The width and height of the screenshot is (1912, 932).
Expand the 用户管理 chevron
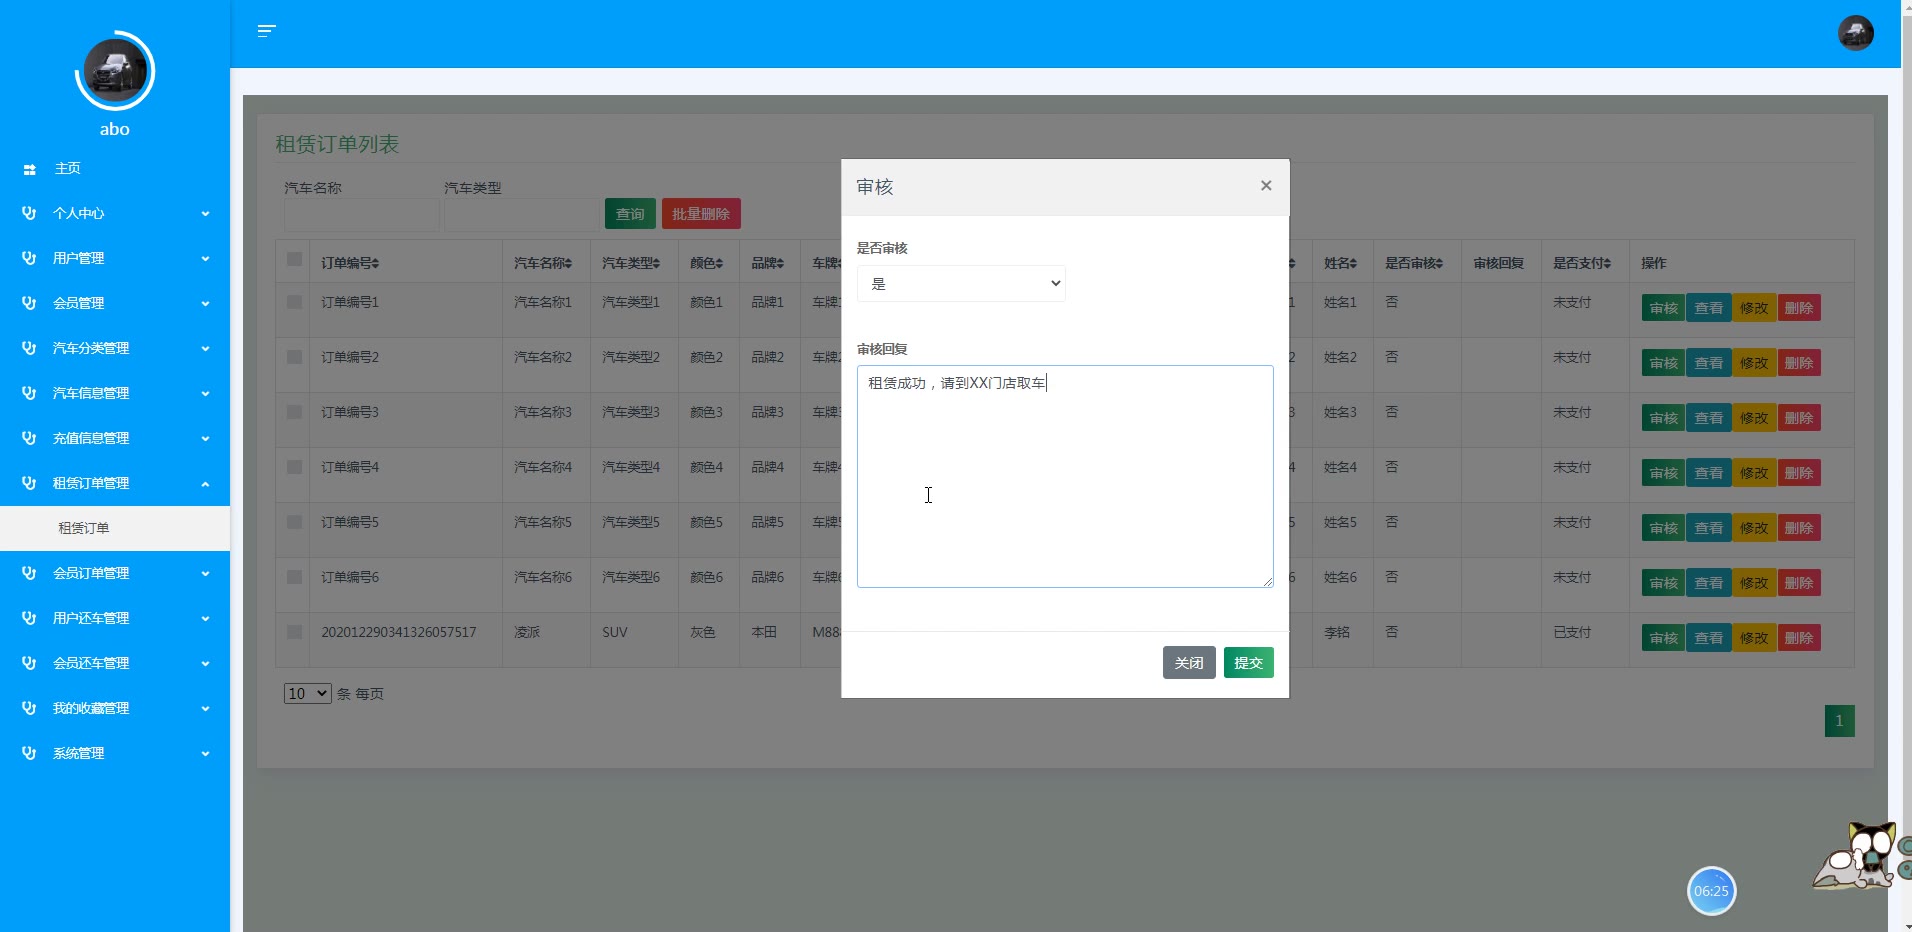[205, 259]
